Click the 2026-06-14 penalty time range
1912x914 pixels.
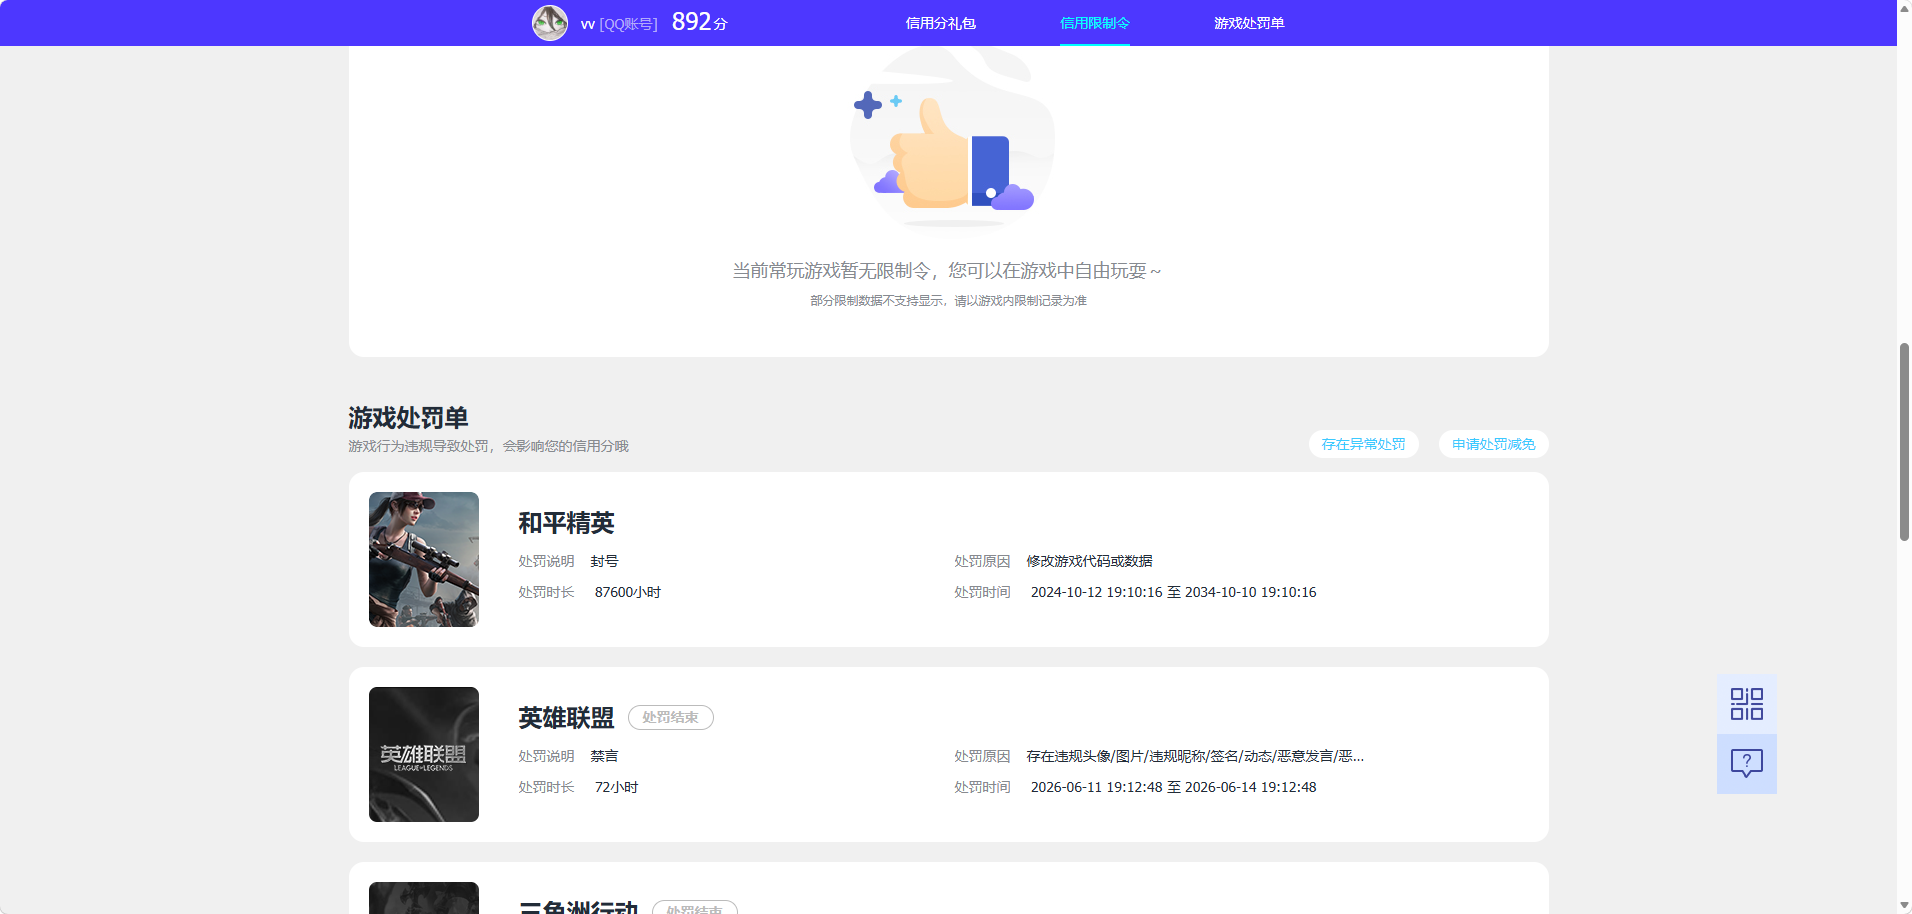point(1174,787)
